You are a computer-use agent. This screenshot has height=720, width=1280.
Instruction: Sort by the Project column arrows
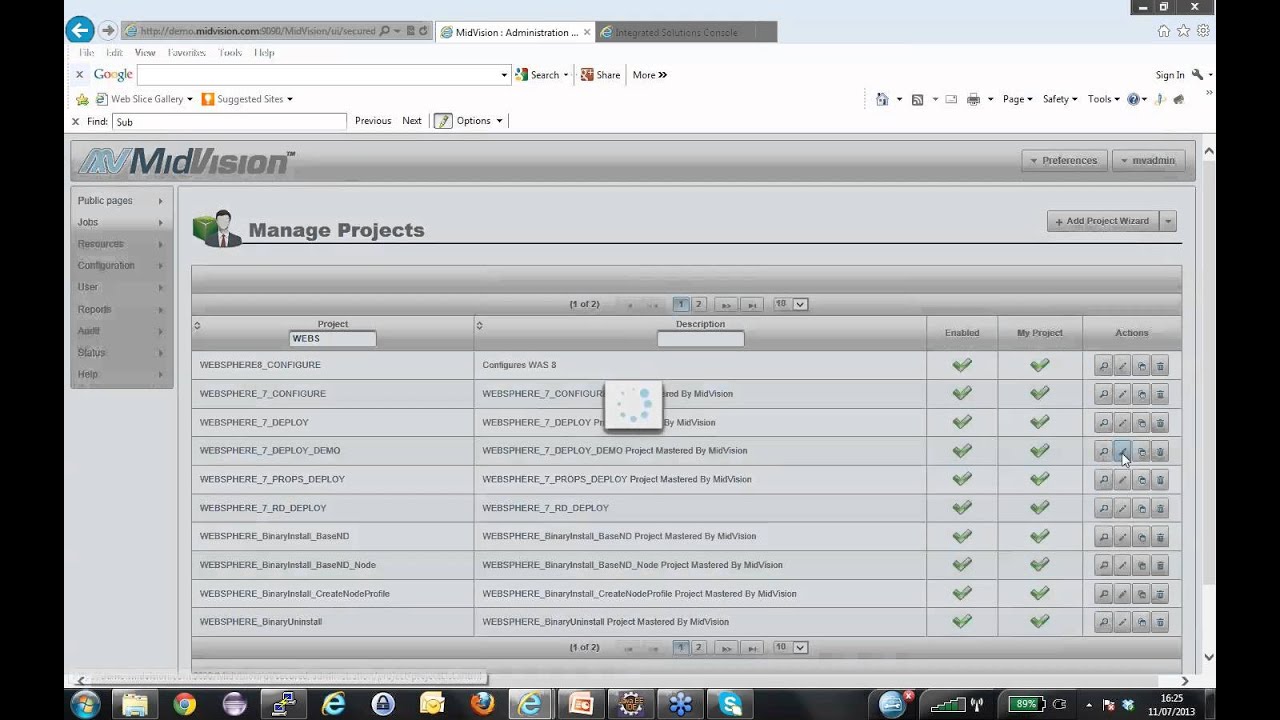[197, 325]
